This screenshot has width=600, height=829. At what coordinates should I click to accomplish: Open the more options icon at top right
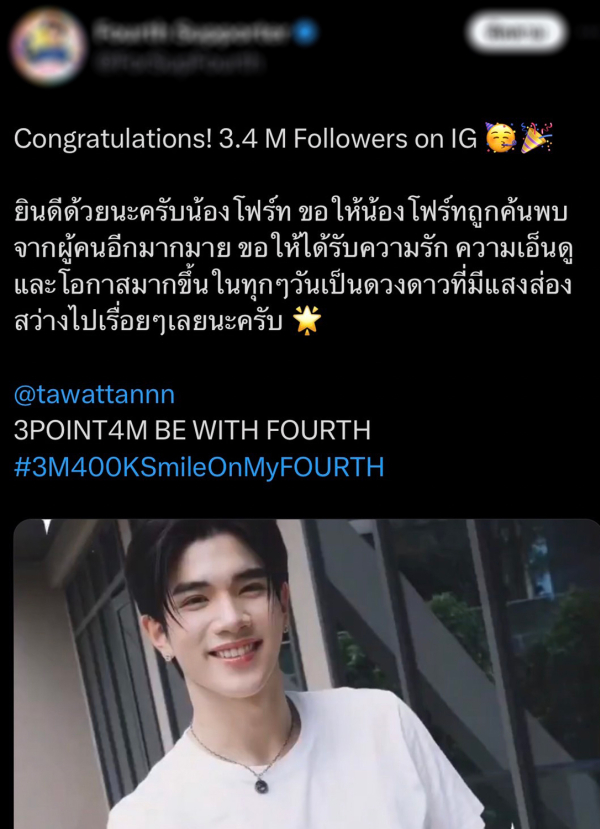[590, 33]
